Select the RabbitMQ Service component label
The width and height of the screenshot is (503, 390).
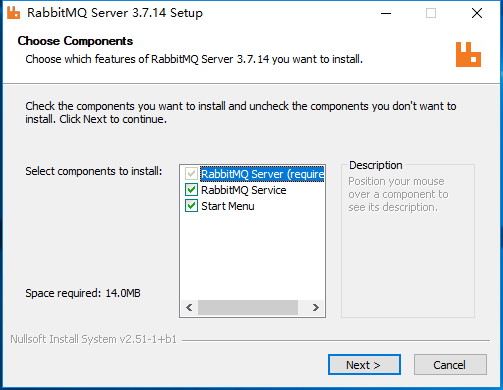pos(244,190)
